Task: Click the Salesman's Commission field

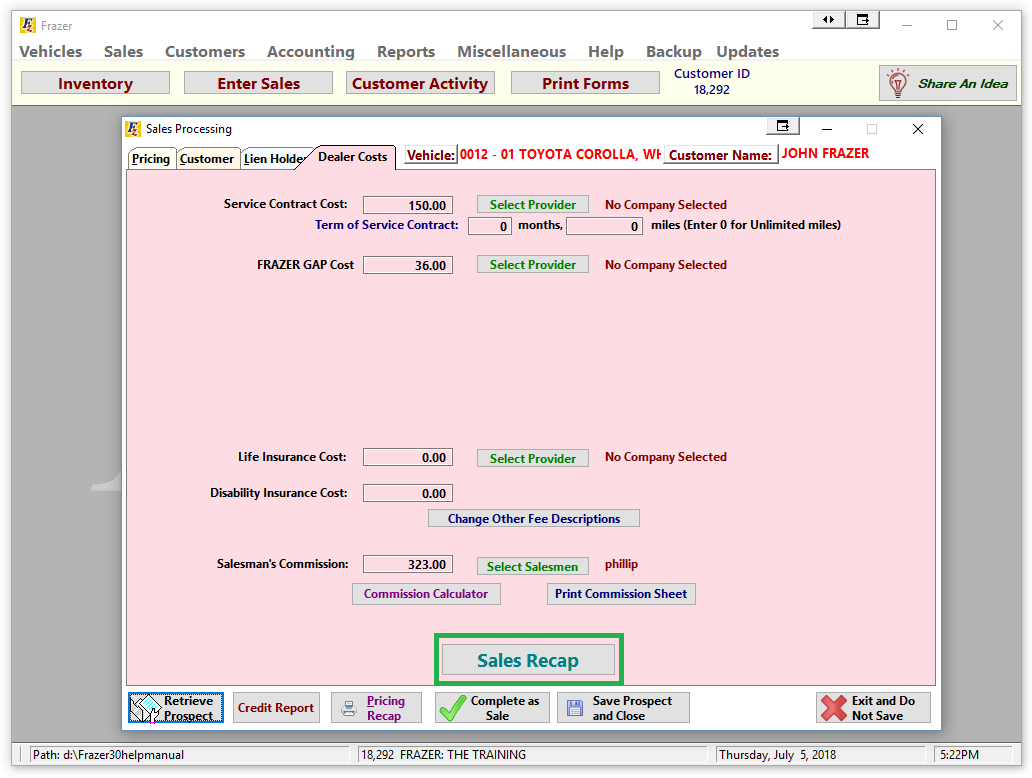Action: click(x=407, y=564)
